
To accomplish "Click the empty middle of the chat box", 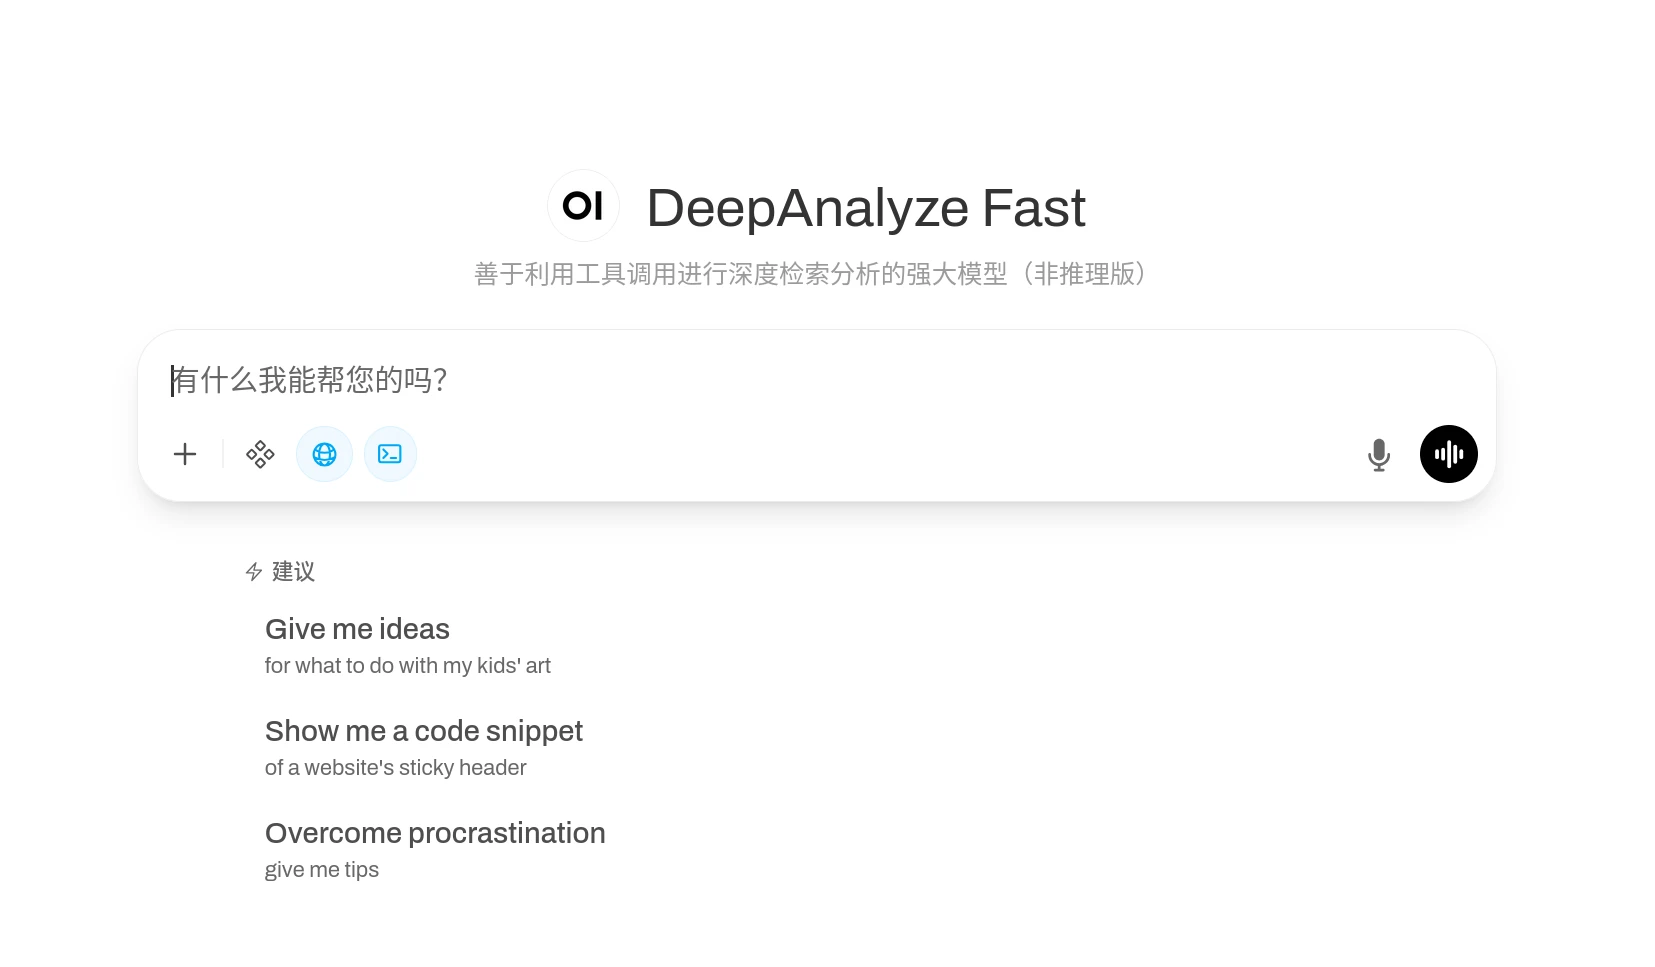I will pos(850,454).
